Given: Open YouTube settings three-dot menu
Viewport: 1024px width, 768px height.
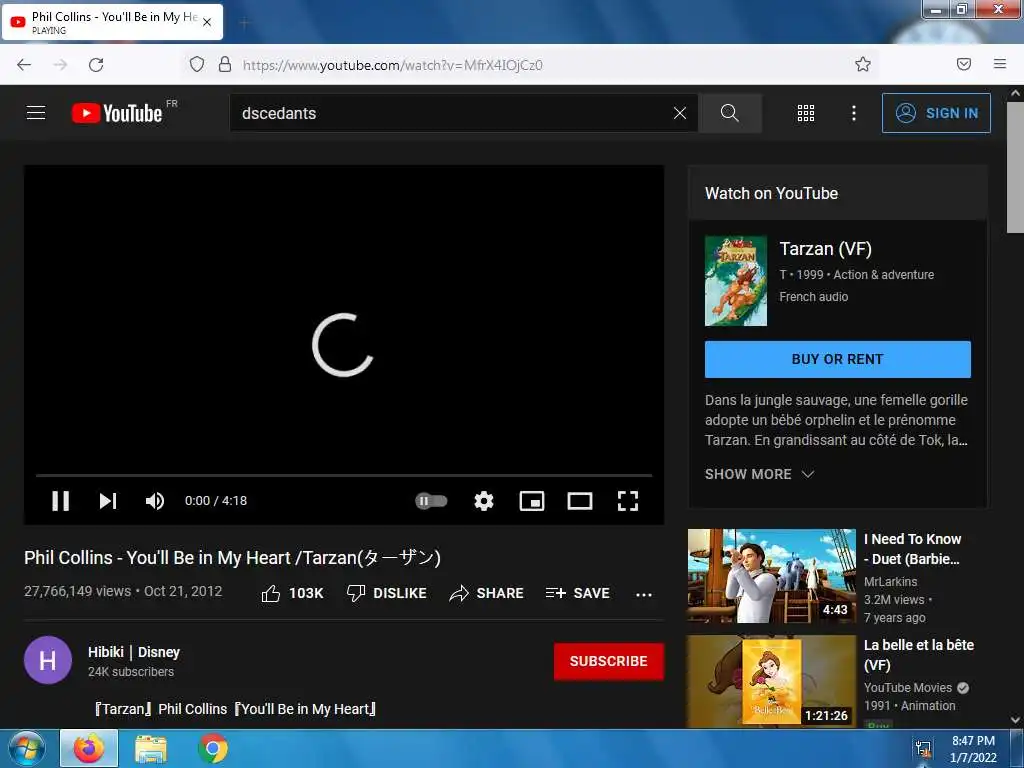Looking at the screenshot, I should [x=854, y=113].
